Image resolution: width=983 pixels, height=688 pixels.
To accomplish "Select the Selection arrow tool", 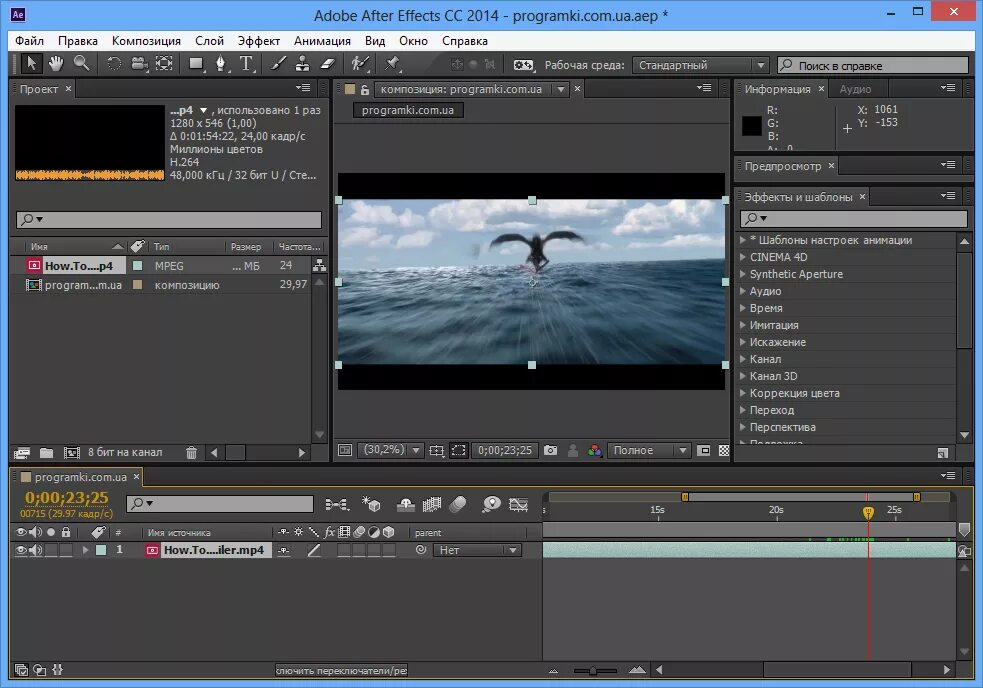I will 31,63.
